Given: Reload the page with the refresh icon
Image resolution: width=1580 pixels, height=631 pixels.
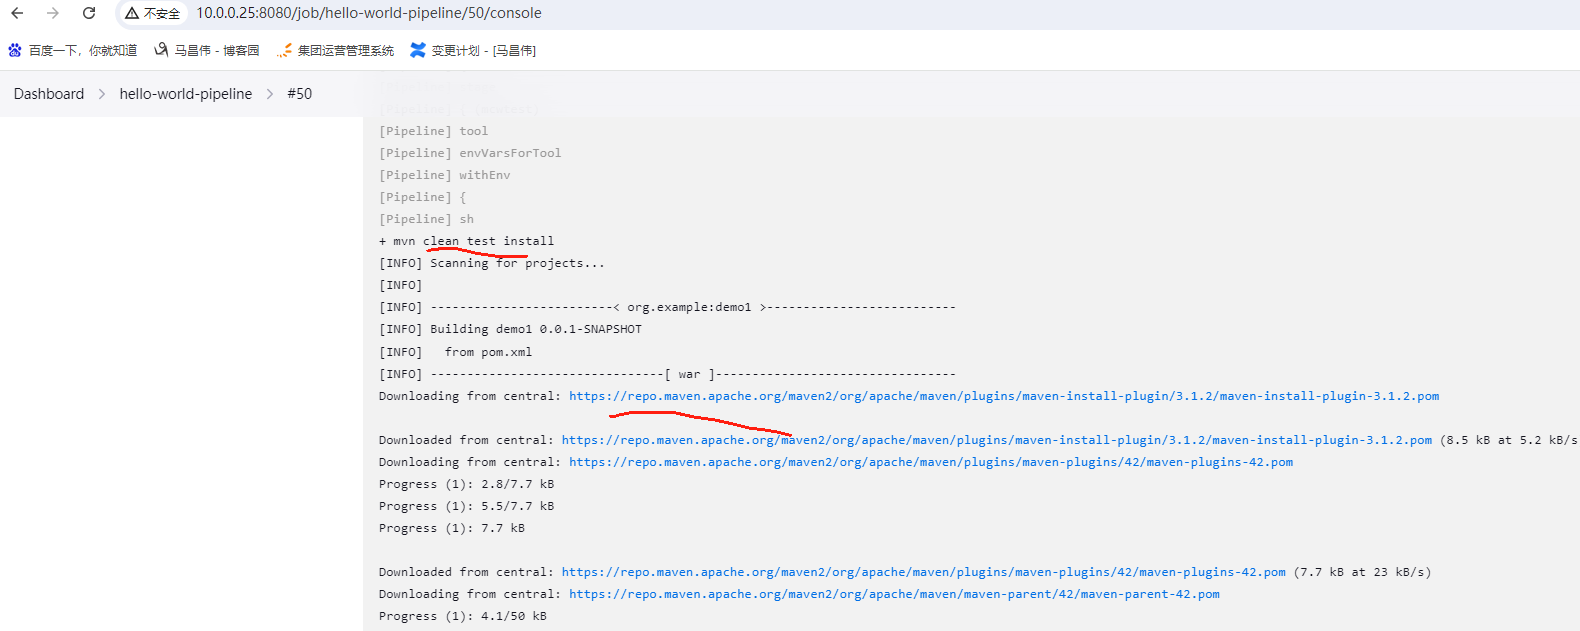Looking at the screenshot, I should (89, 13).
